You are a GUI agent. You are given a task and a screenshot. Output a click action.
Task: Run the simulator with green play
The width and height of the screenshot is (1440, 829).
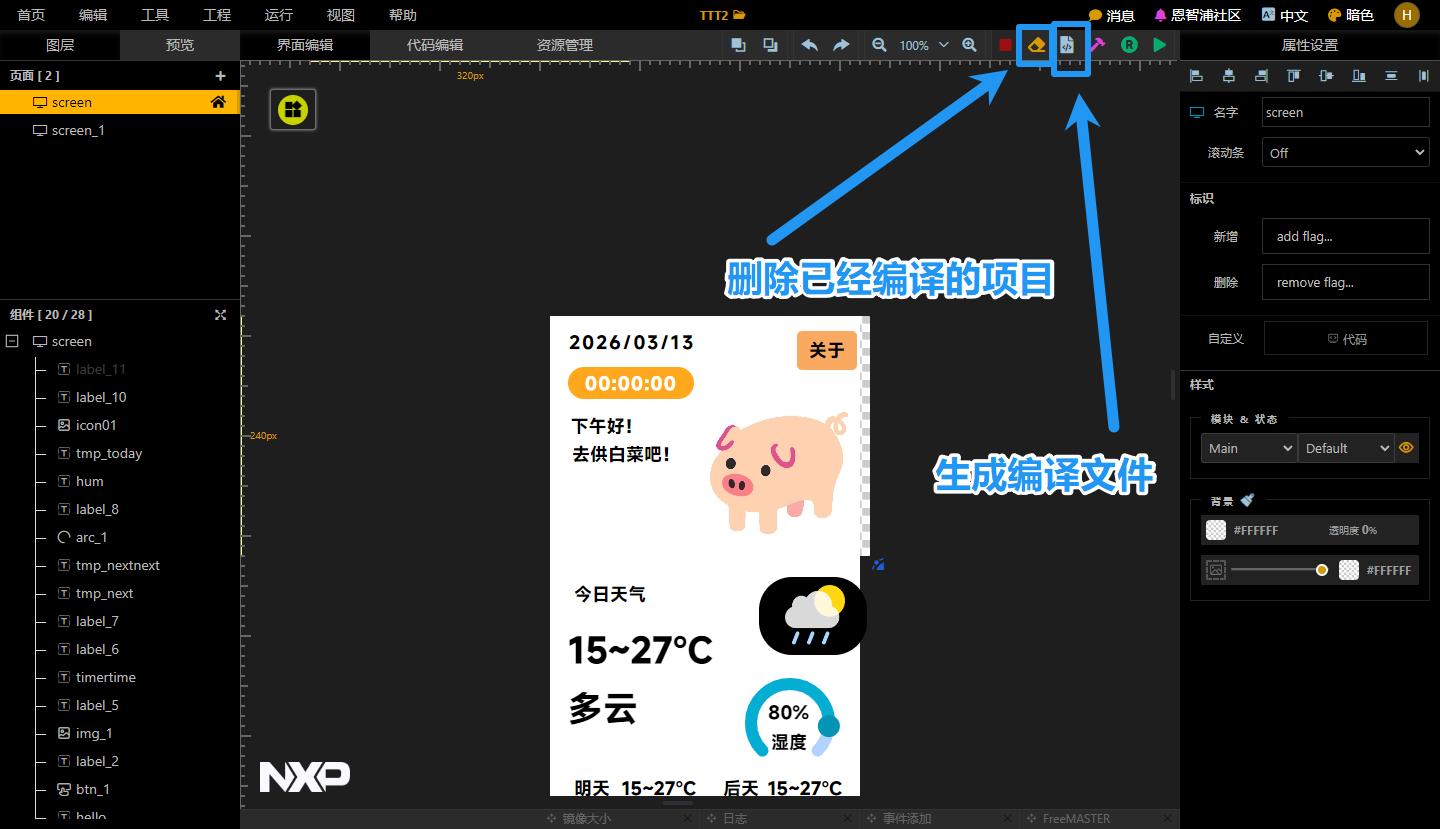pos(1160,45)
